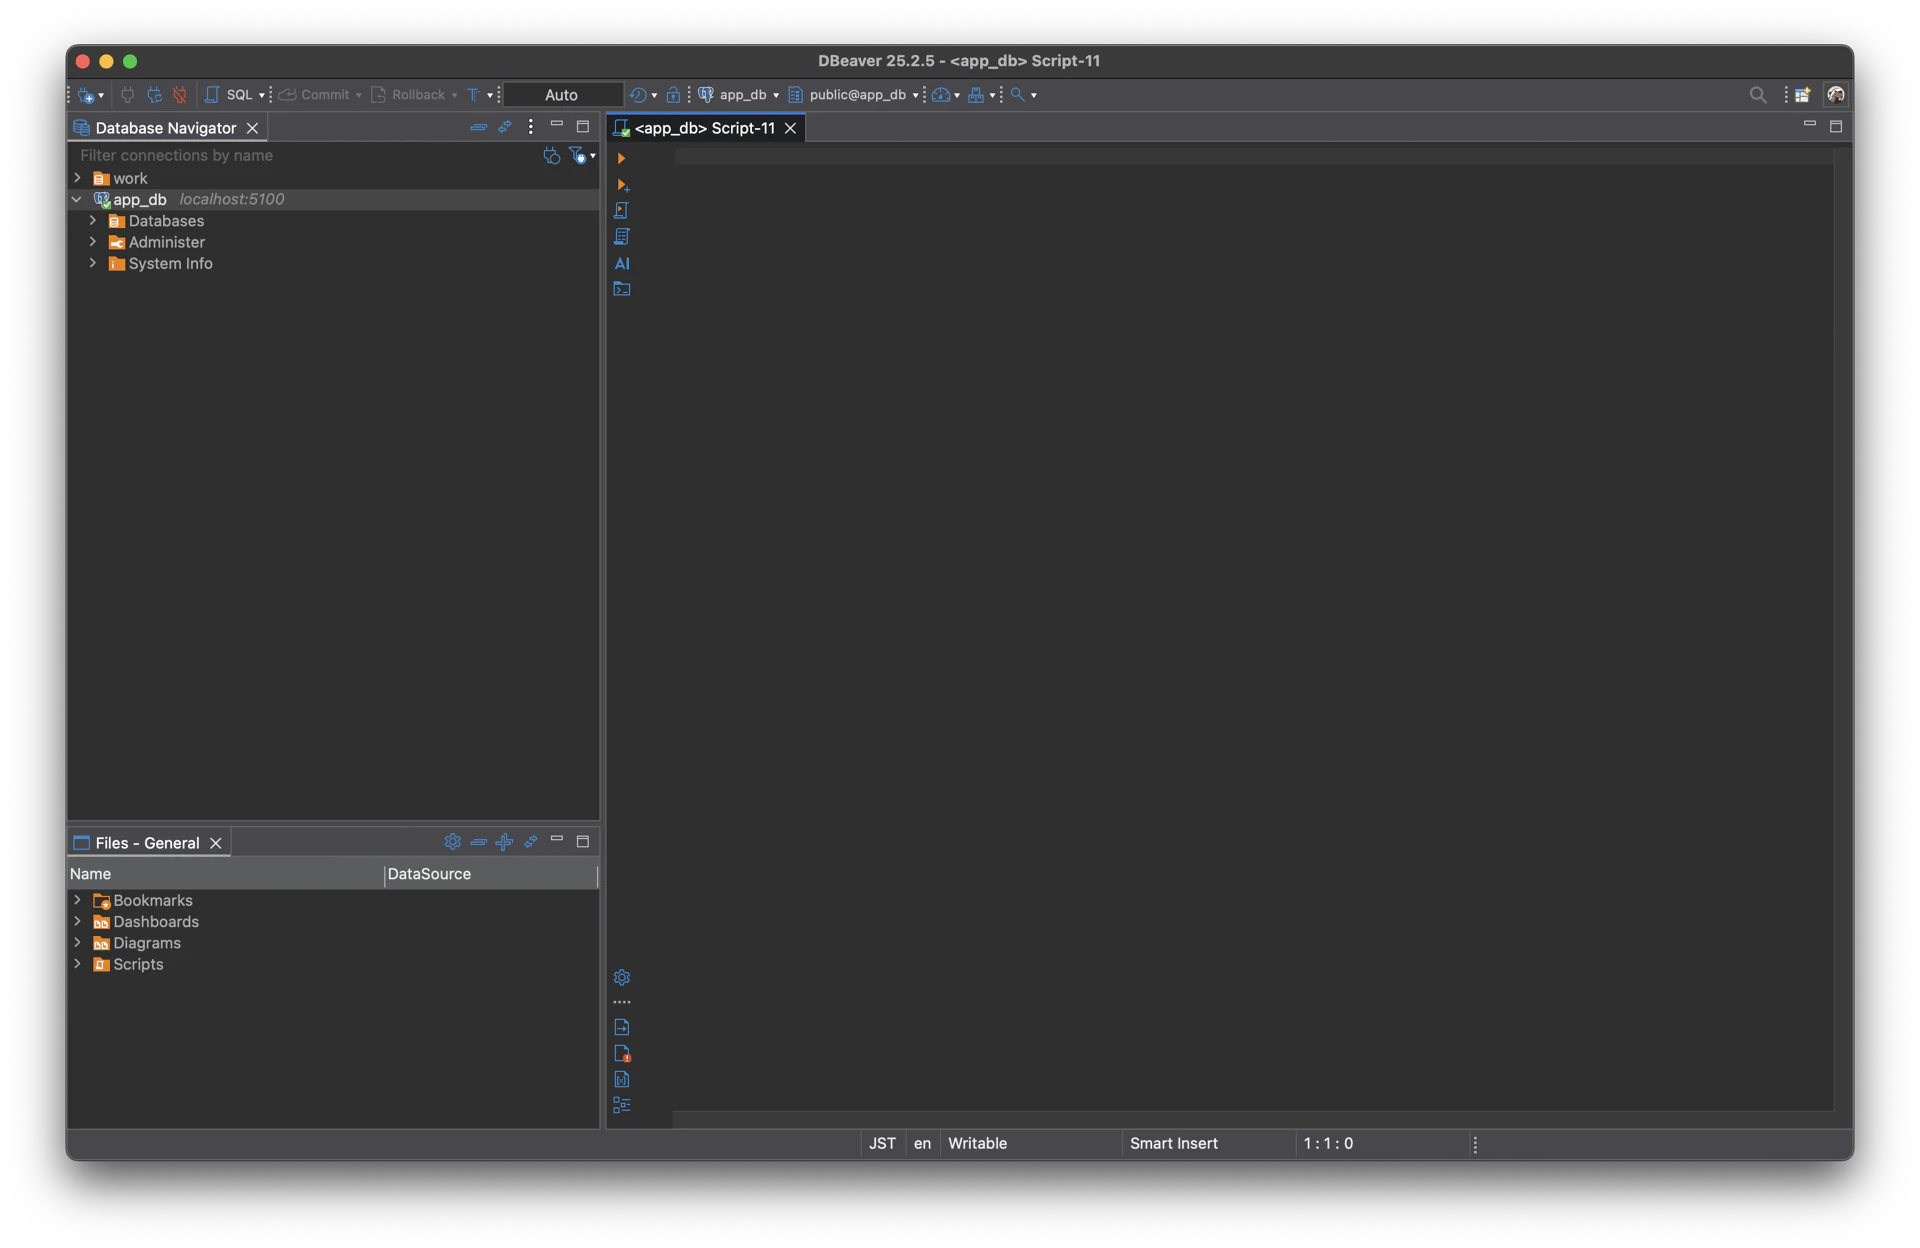Viewport: 1920px width, 1248px height.
Task: Open the global search magnifier at right
Action: [x=1758, y=95]
